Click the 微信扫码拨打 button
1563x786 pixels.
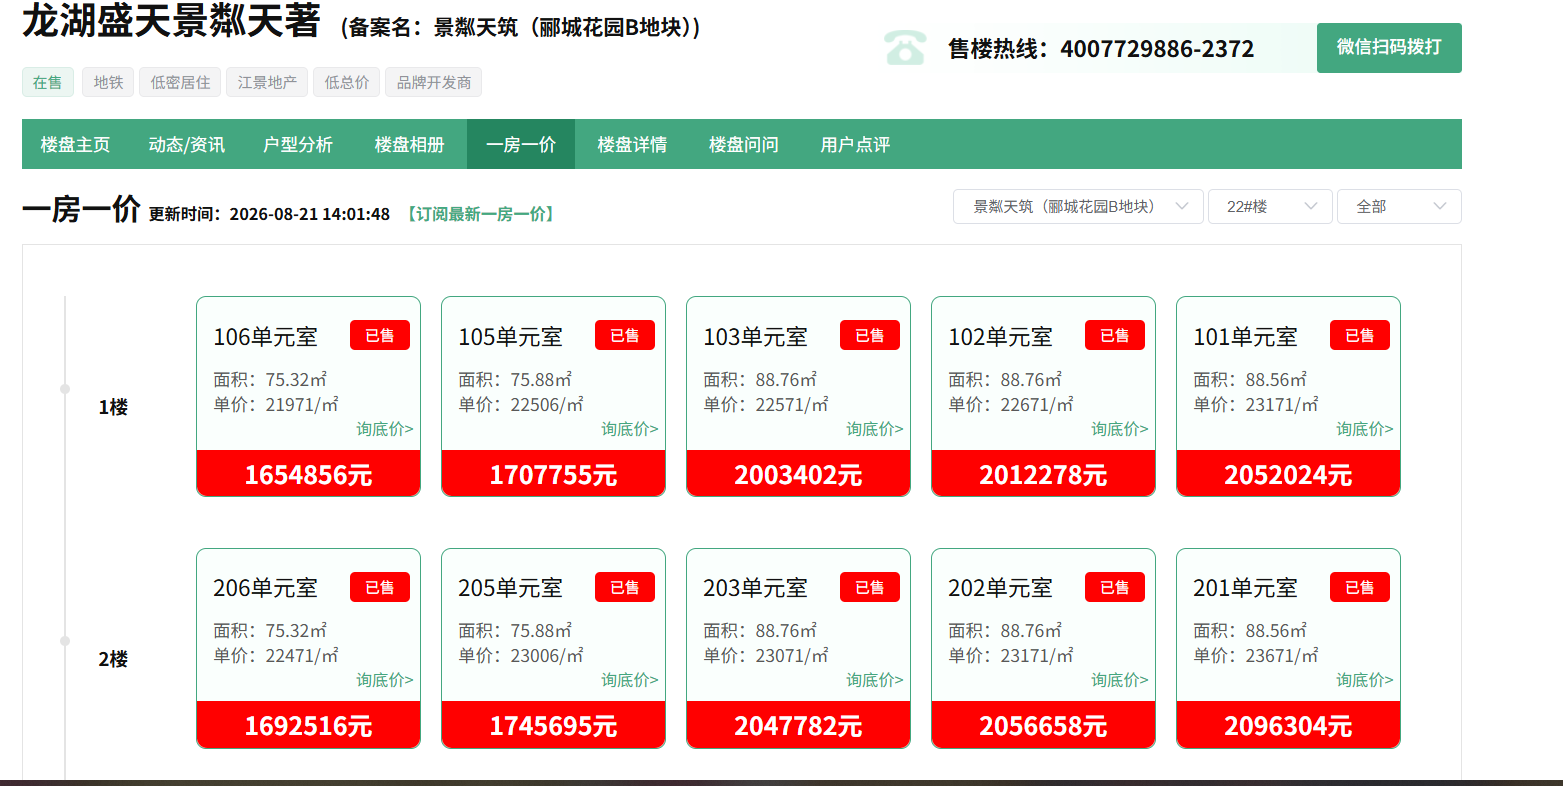(1389, 48)
